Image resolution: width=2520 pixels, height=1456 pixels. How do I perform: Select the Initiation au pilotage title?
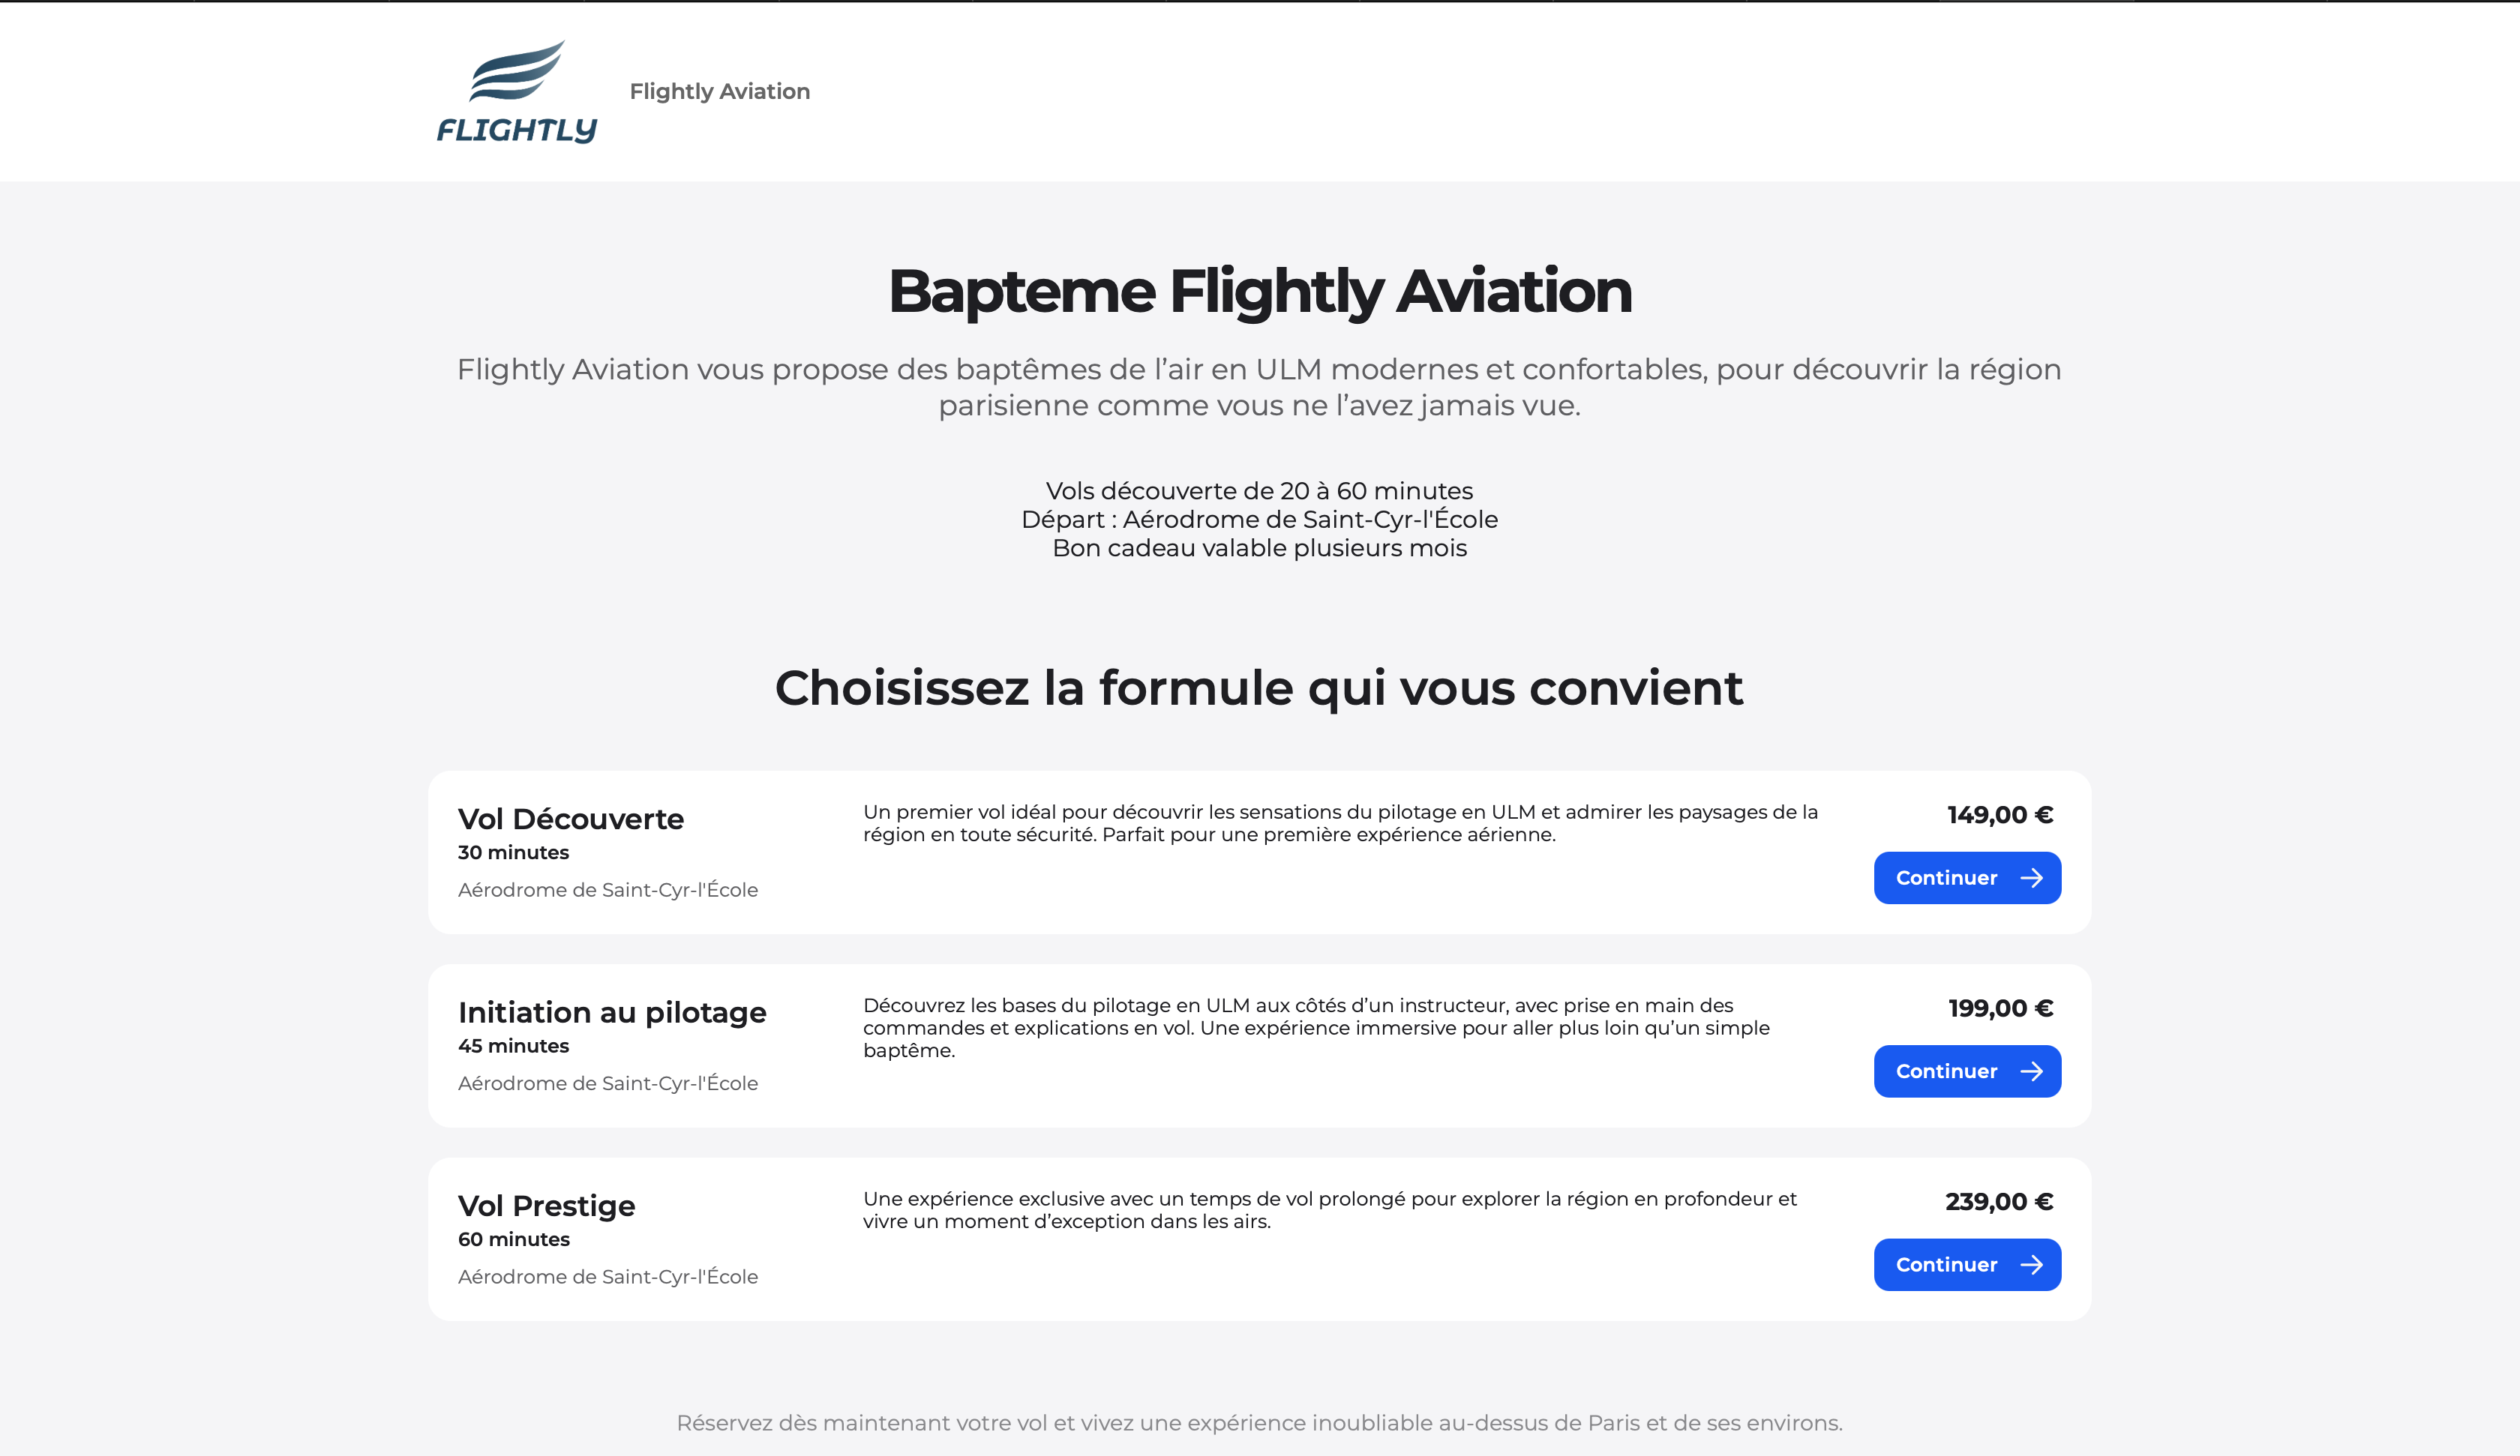pos(612,1012)
